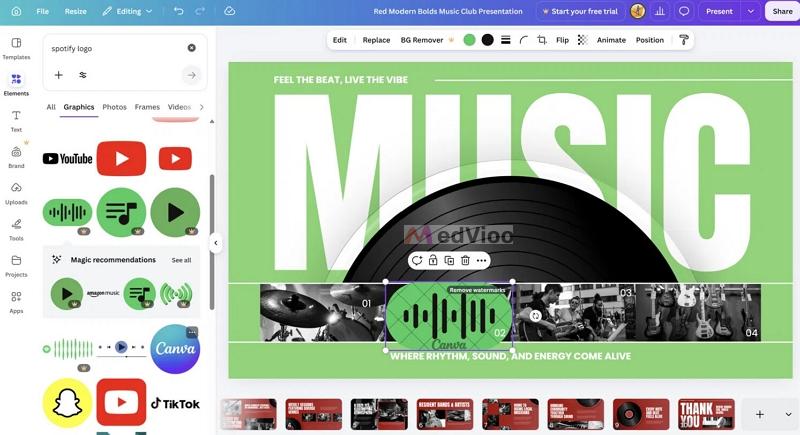The image size is (800, 435).
Task: Redo the last action
Action: 200,11
